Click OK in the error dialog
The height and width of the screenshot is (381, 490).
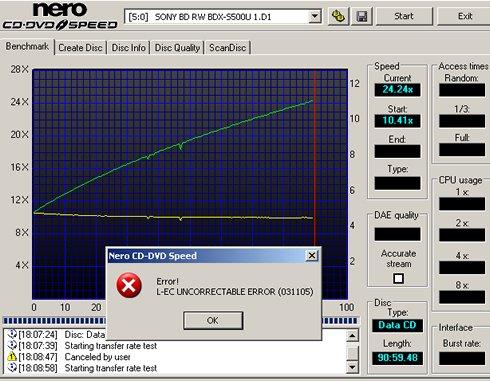(x=213, y=320)
